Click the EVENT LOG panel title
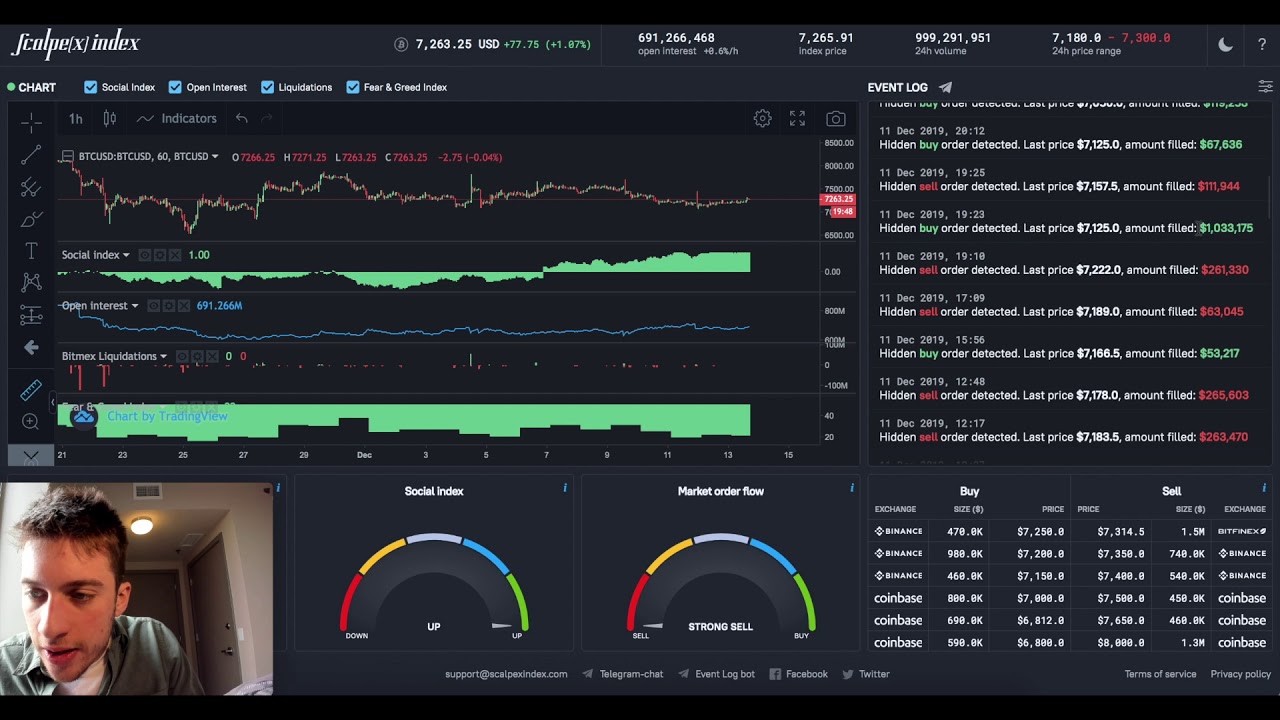Image resolution: width=1280 pixels, height=720 pixels. [897, 87]
